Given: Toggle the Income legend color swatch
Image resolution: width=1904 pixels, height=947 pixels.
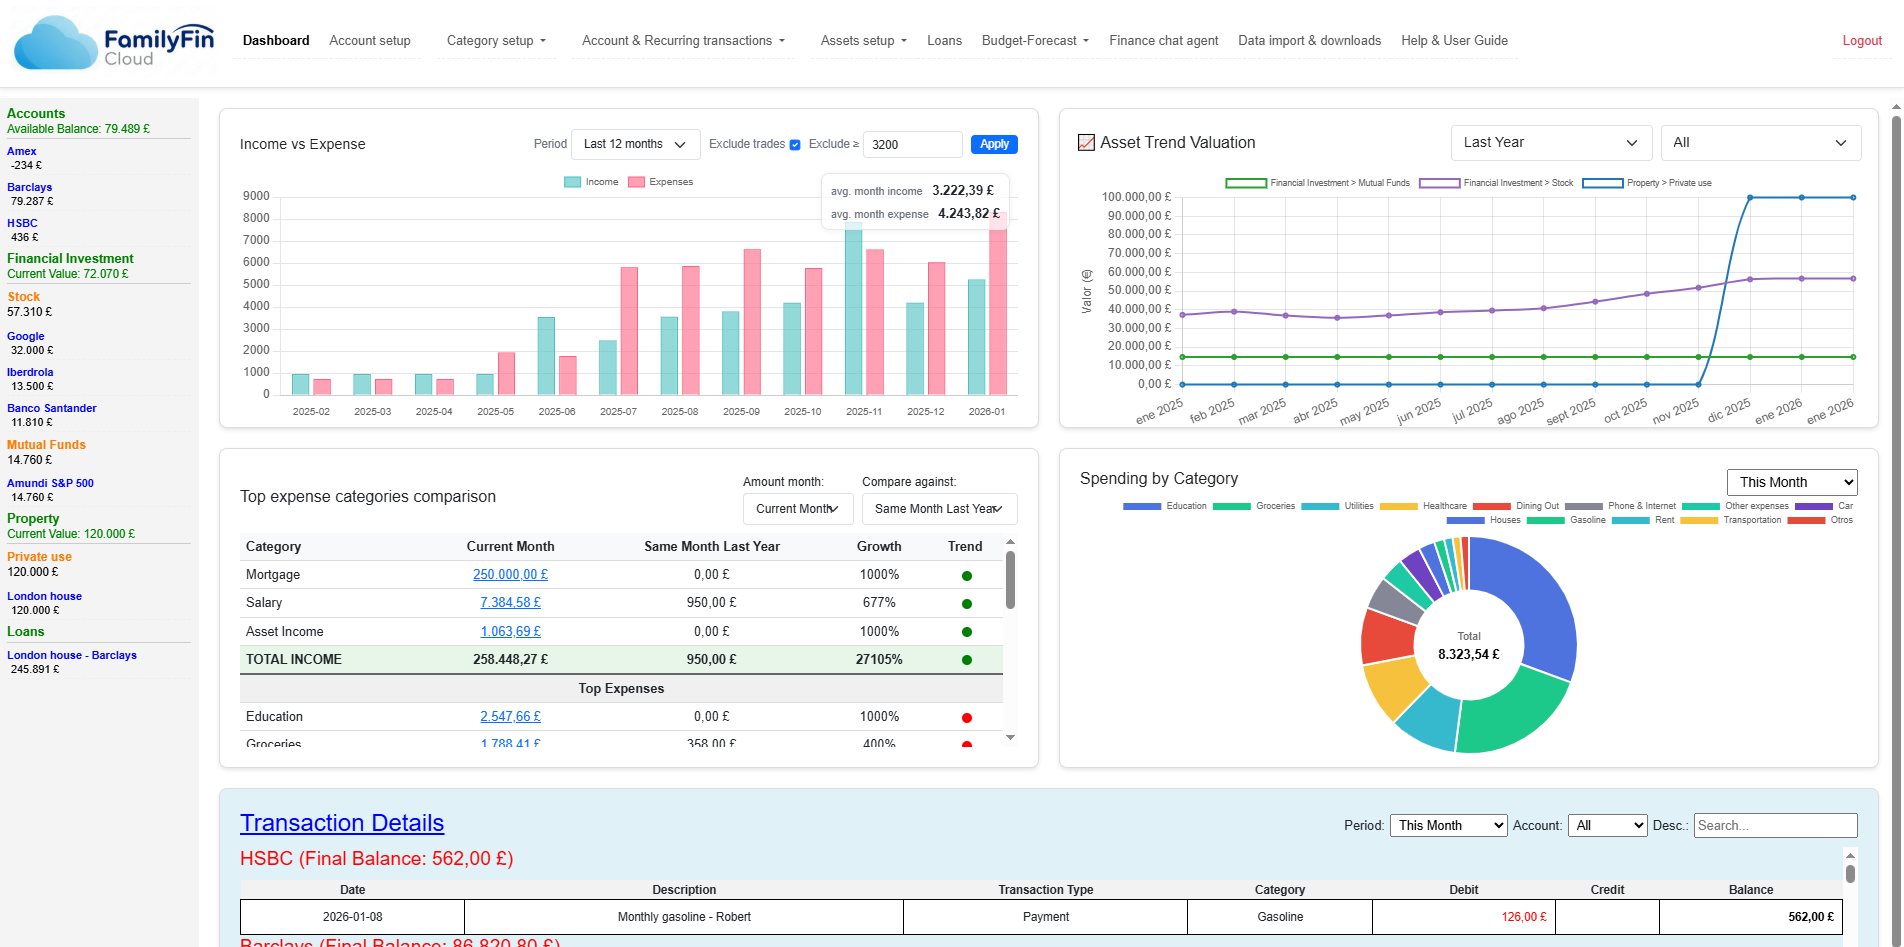Looking at the screenshot, I should click(572, 182).
